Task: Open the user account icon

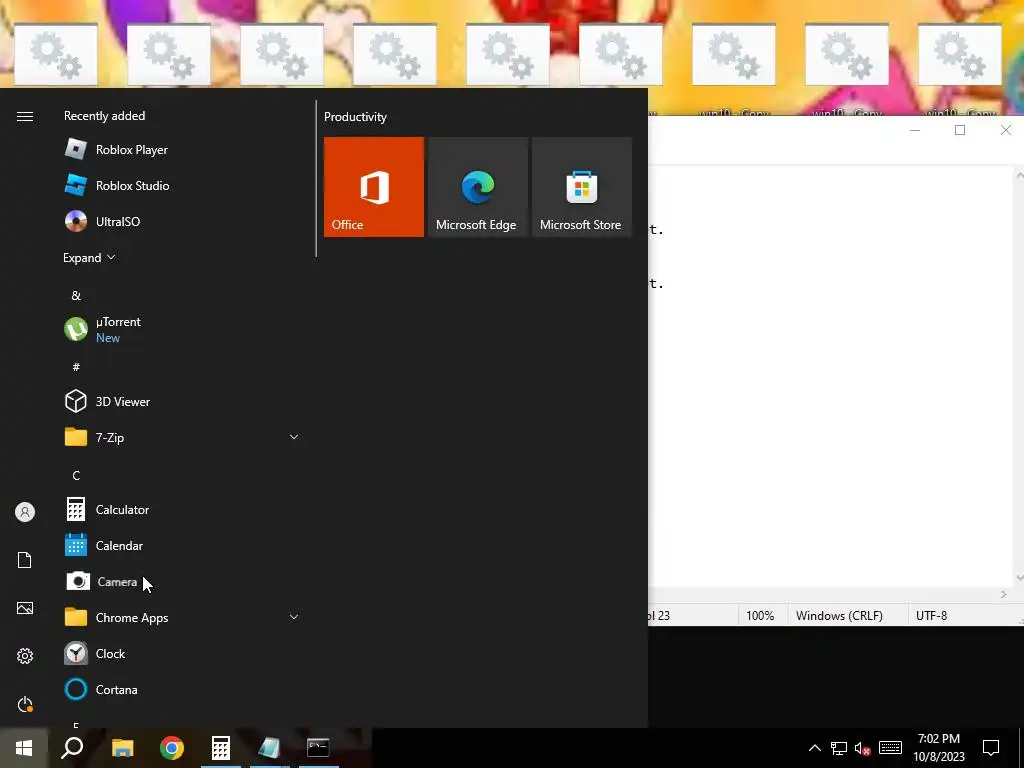Action: 25,512
